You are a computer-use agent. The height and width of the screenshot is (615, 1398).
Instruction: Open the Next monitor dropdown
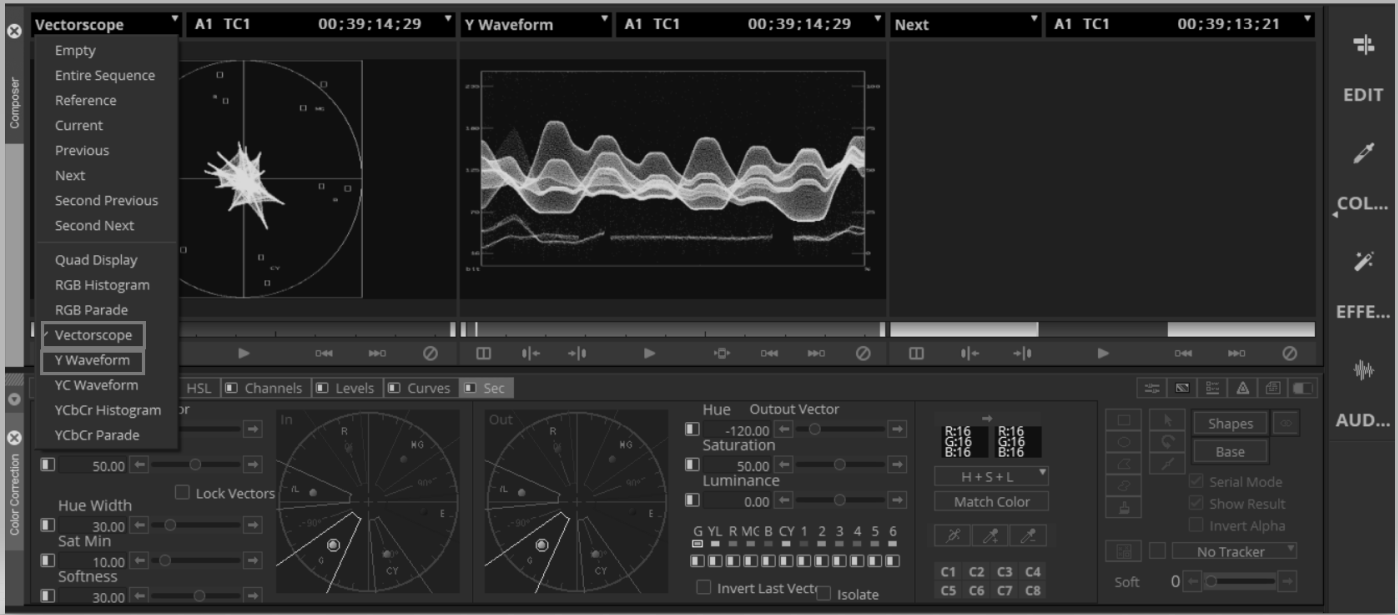1034,18
